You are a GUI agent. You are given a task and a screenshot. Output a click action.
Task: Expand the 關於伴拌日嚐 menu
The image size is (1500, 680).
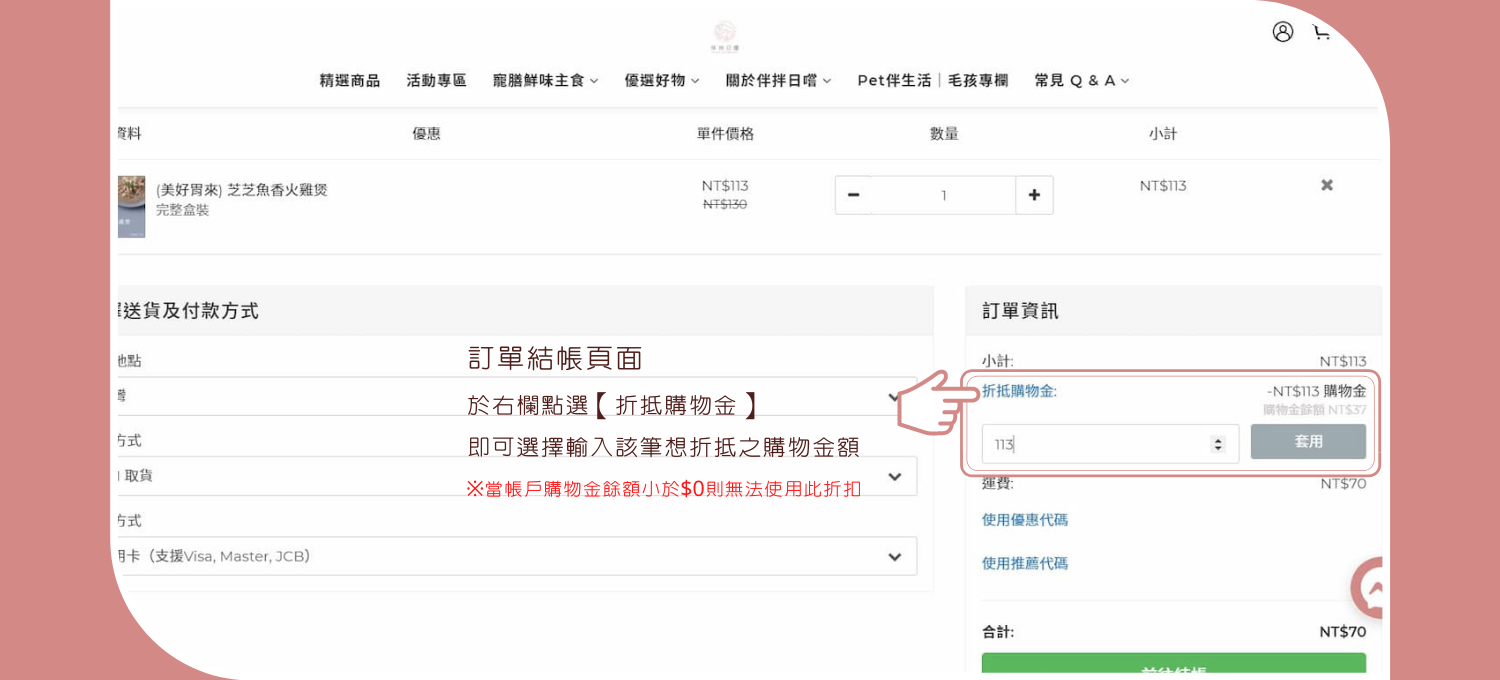778,81
